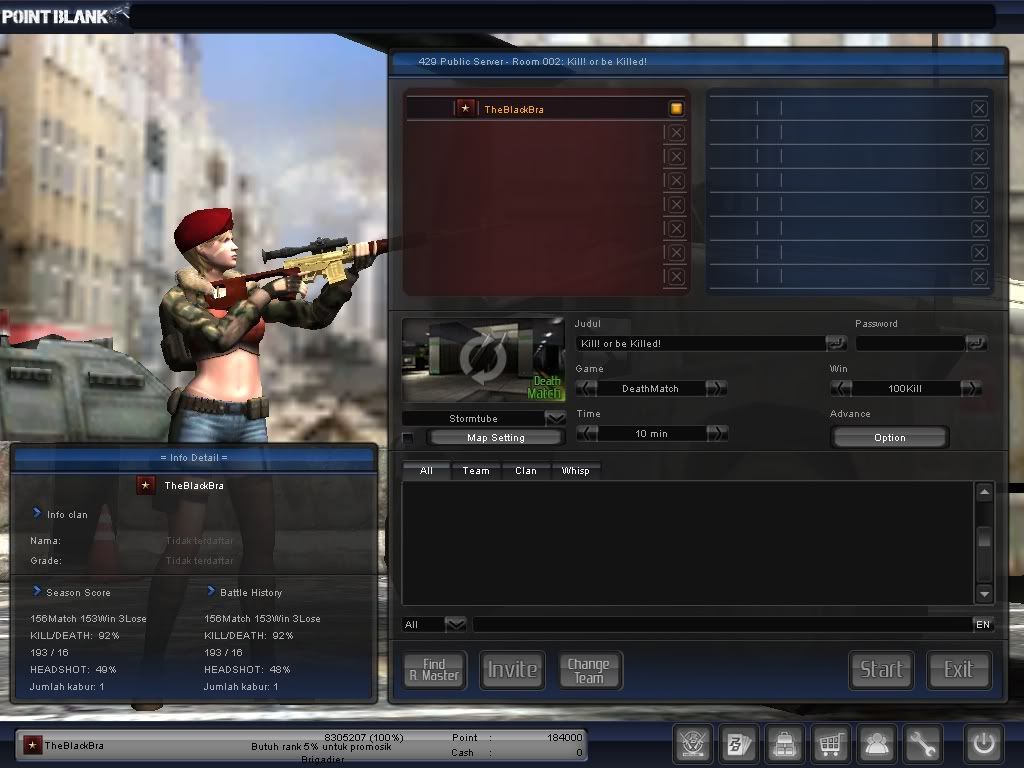
Task: Click the chat message input field
Action: [722, 624]
